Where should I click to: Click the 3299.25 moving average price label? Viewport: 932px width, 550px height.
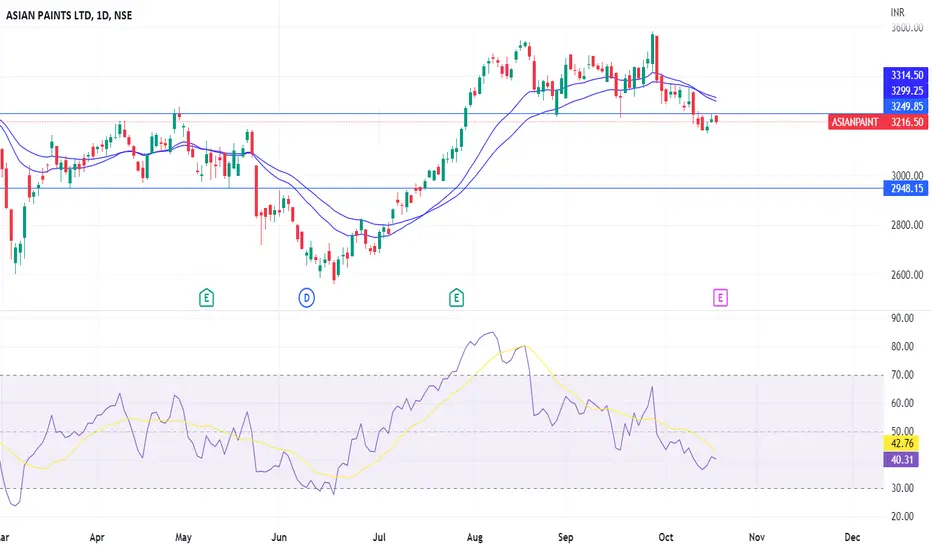[x=906, y=90]
